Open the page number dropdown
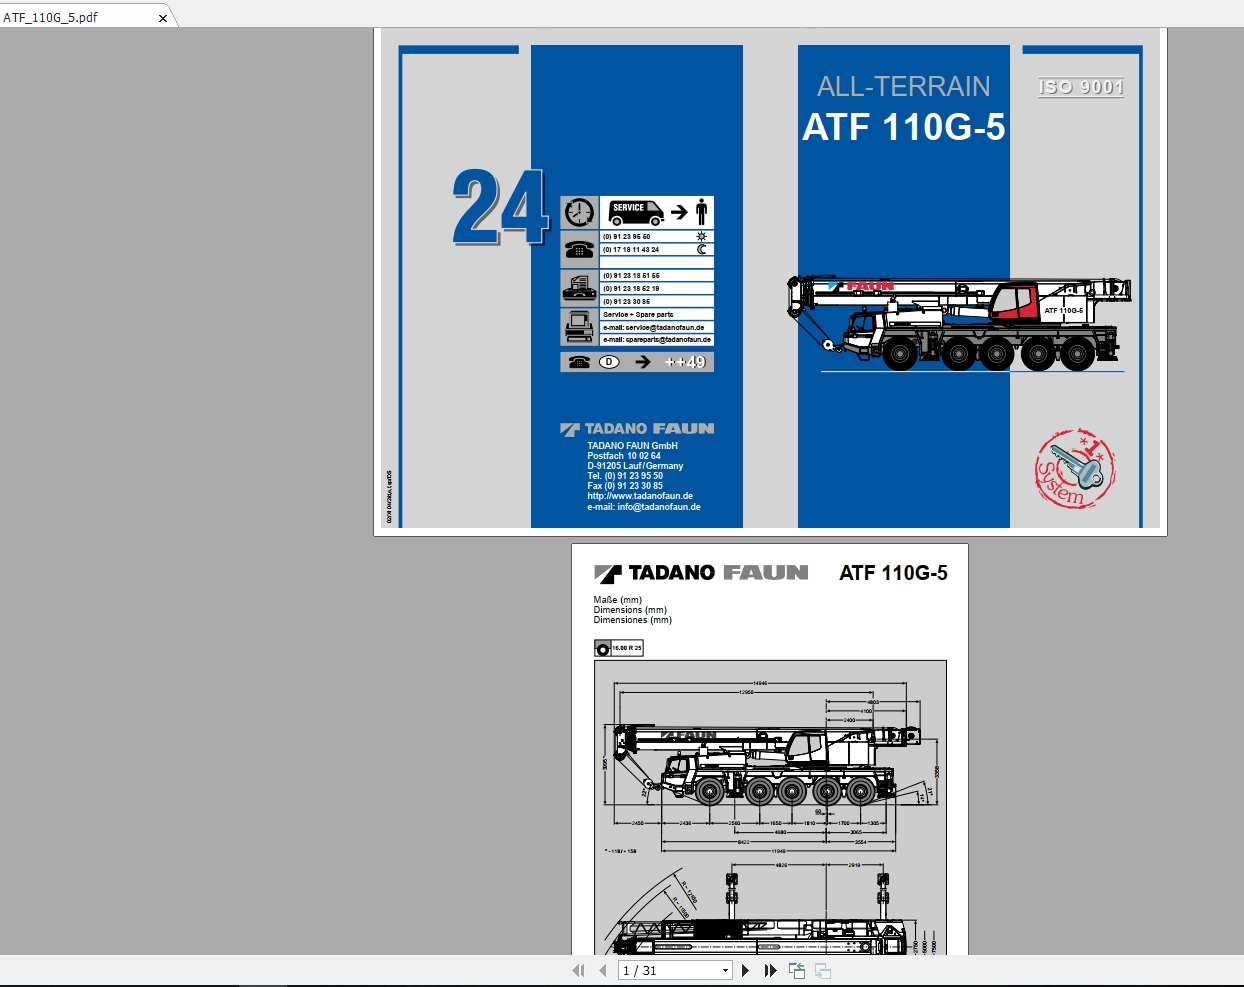 pyautogui.click(x=727, y=970)
